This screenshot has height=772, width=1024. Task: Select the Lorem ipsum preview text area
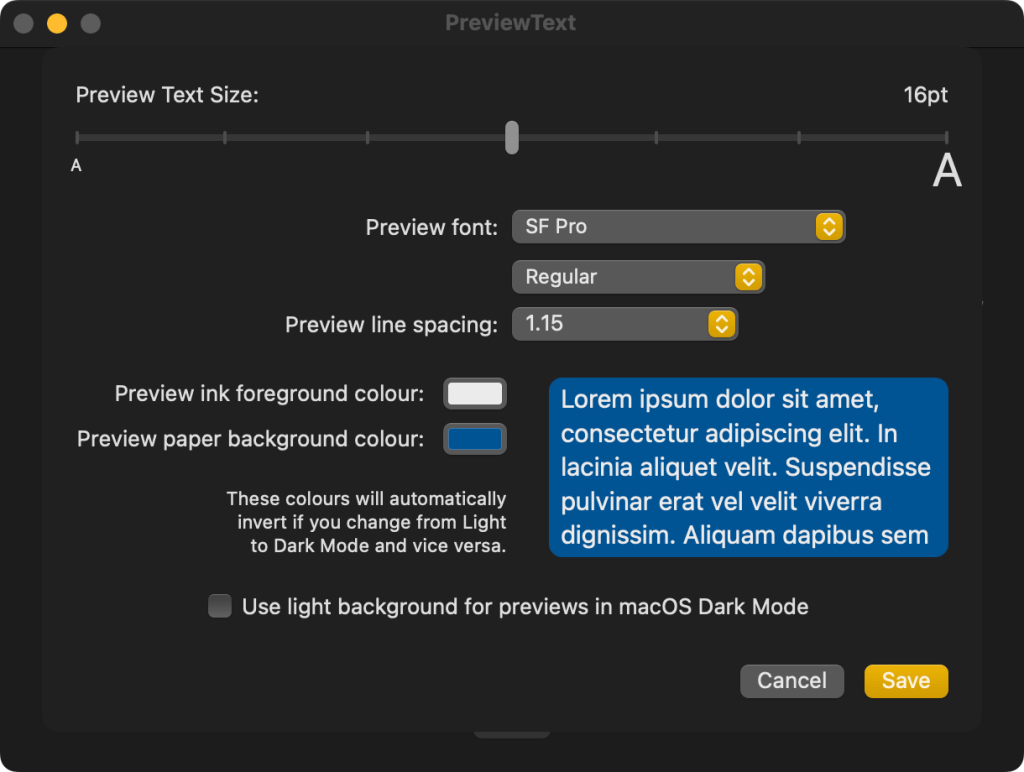(x=748, y=467)
